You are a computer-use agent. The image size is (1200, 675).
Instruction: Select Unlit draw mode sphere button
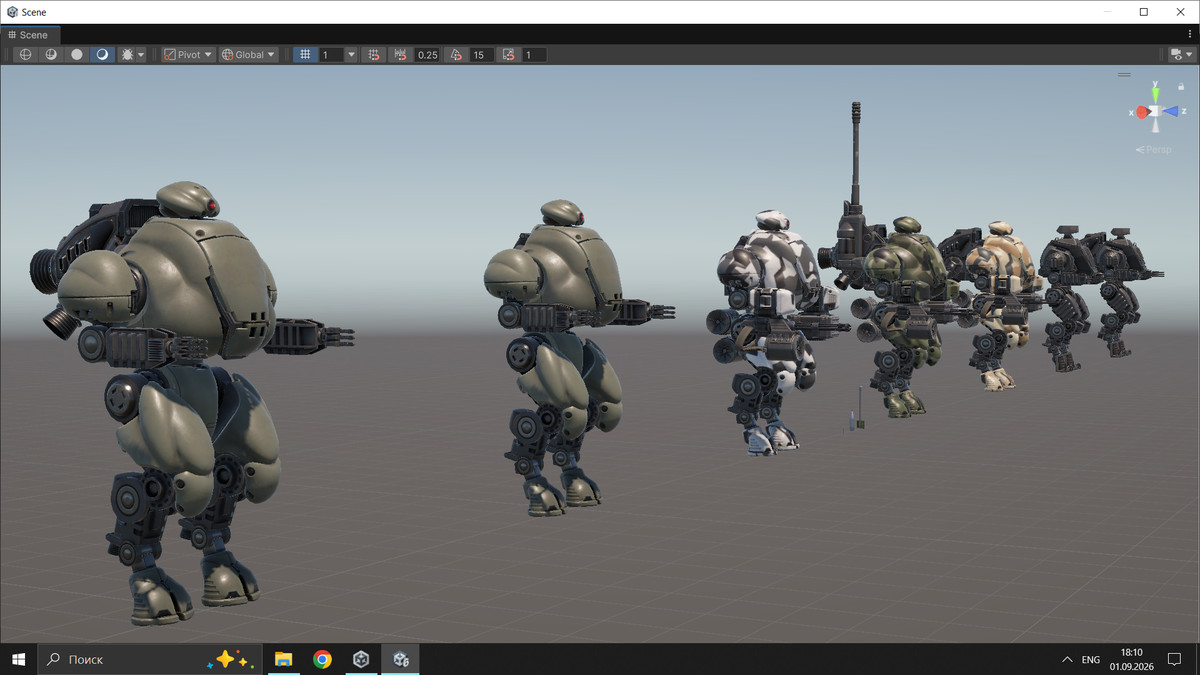[x=77, y=55]
